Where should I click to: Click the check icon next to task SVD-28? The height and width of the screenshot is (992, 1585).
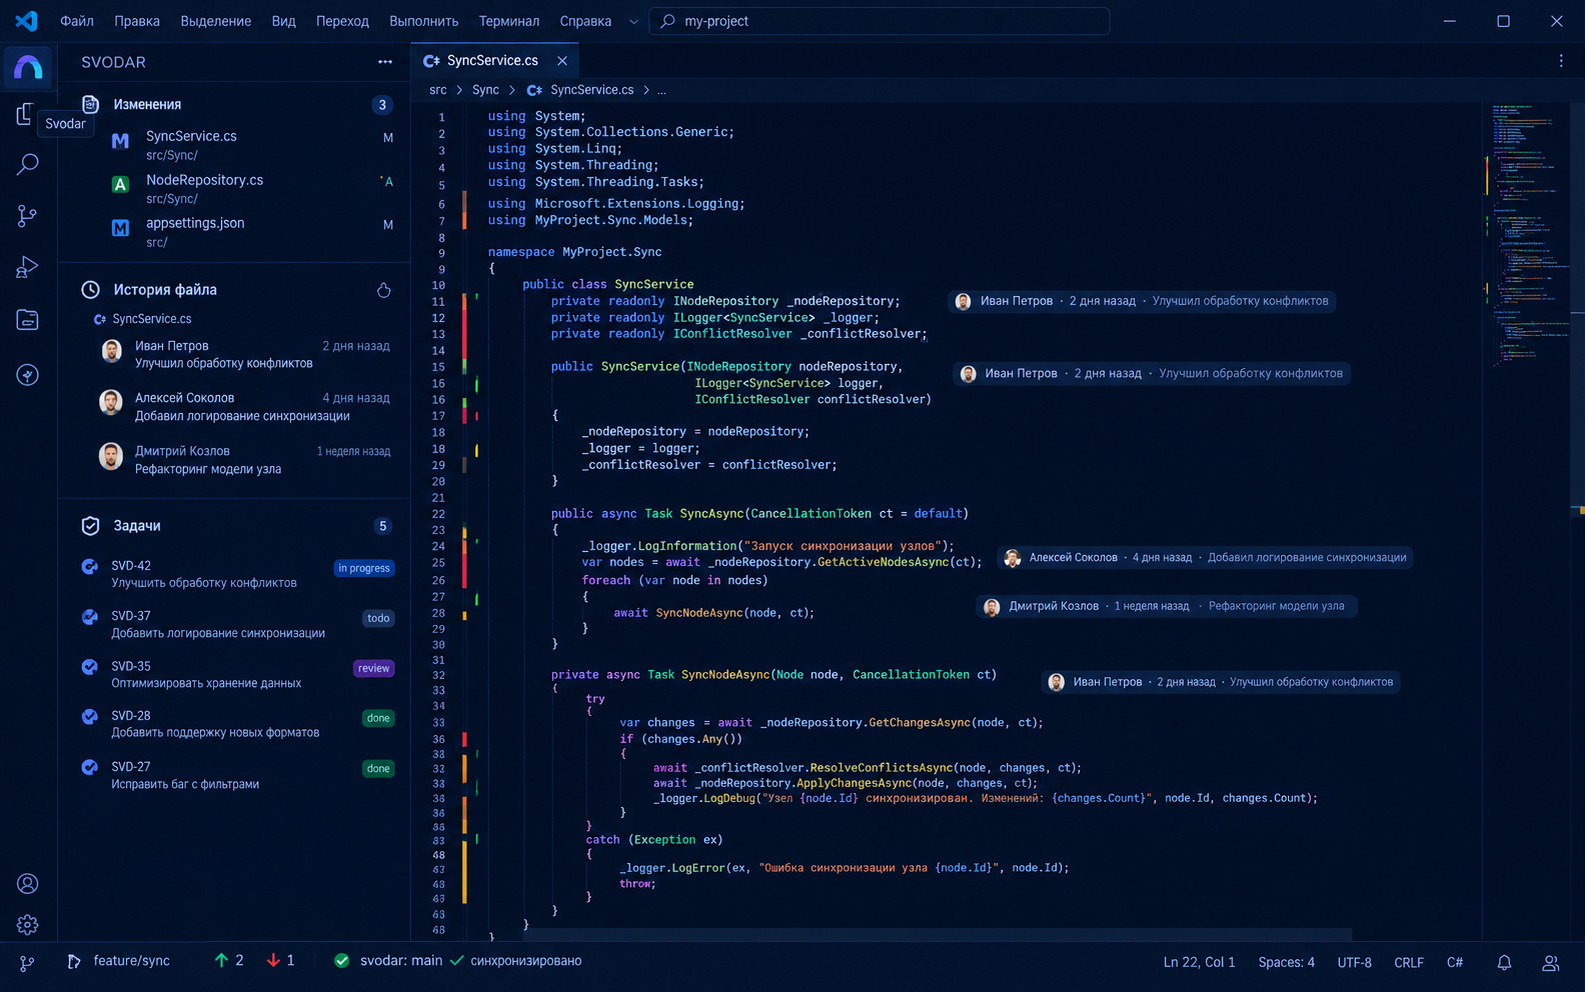pyautogui.click(x=90, y=716)
